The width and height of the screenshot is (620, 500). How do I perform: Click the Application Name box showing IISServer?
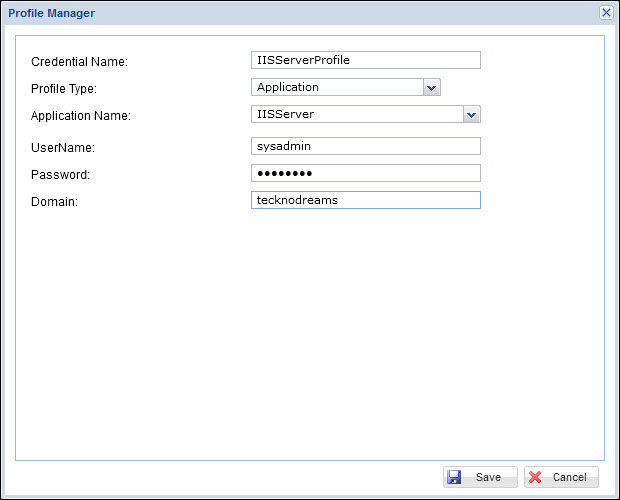click(x=356, y=114)
